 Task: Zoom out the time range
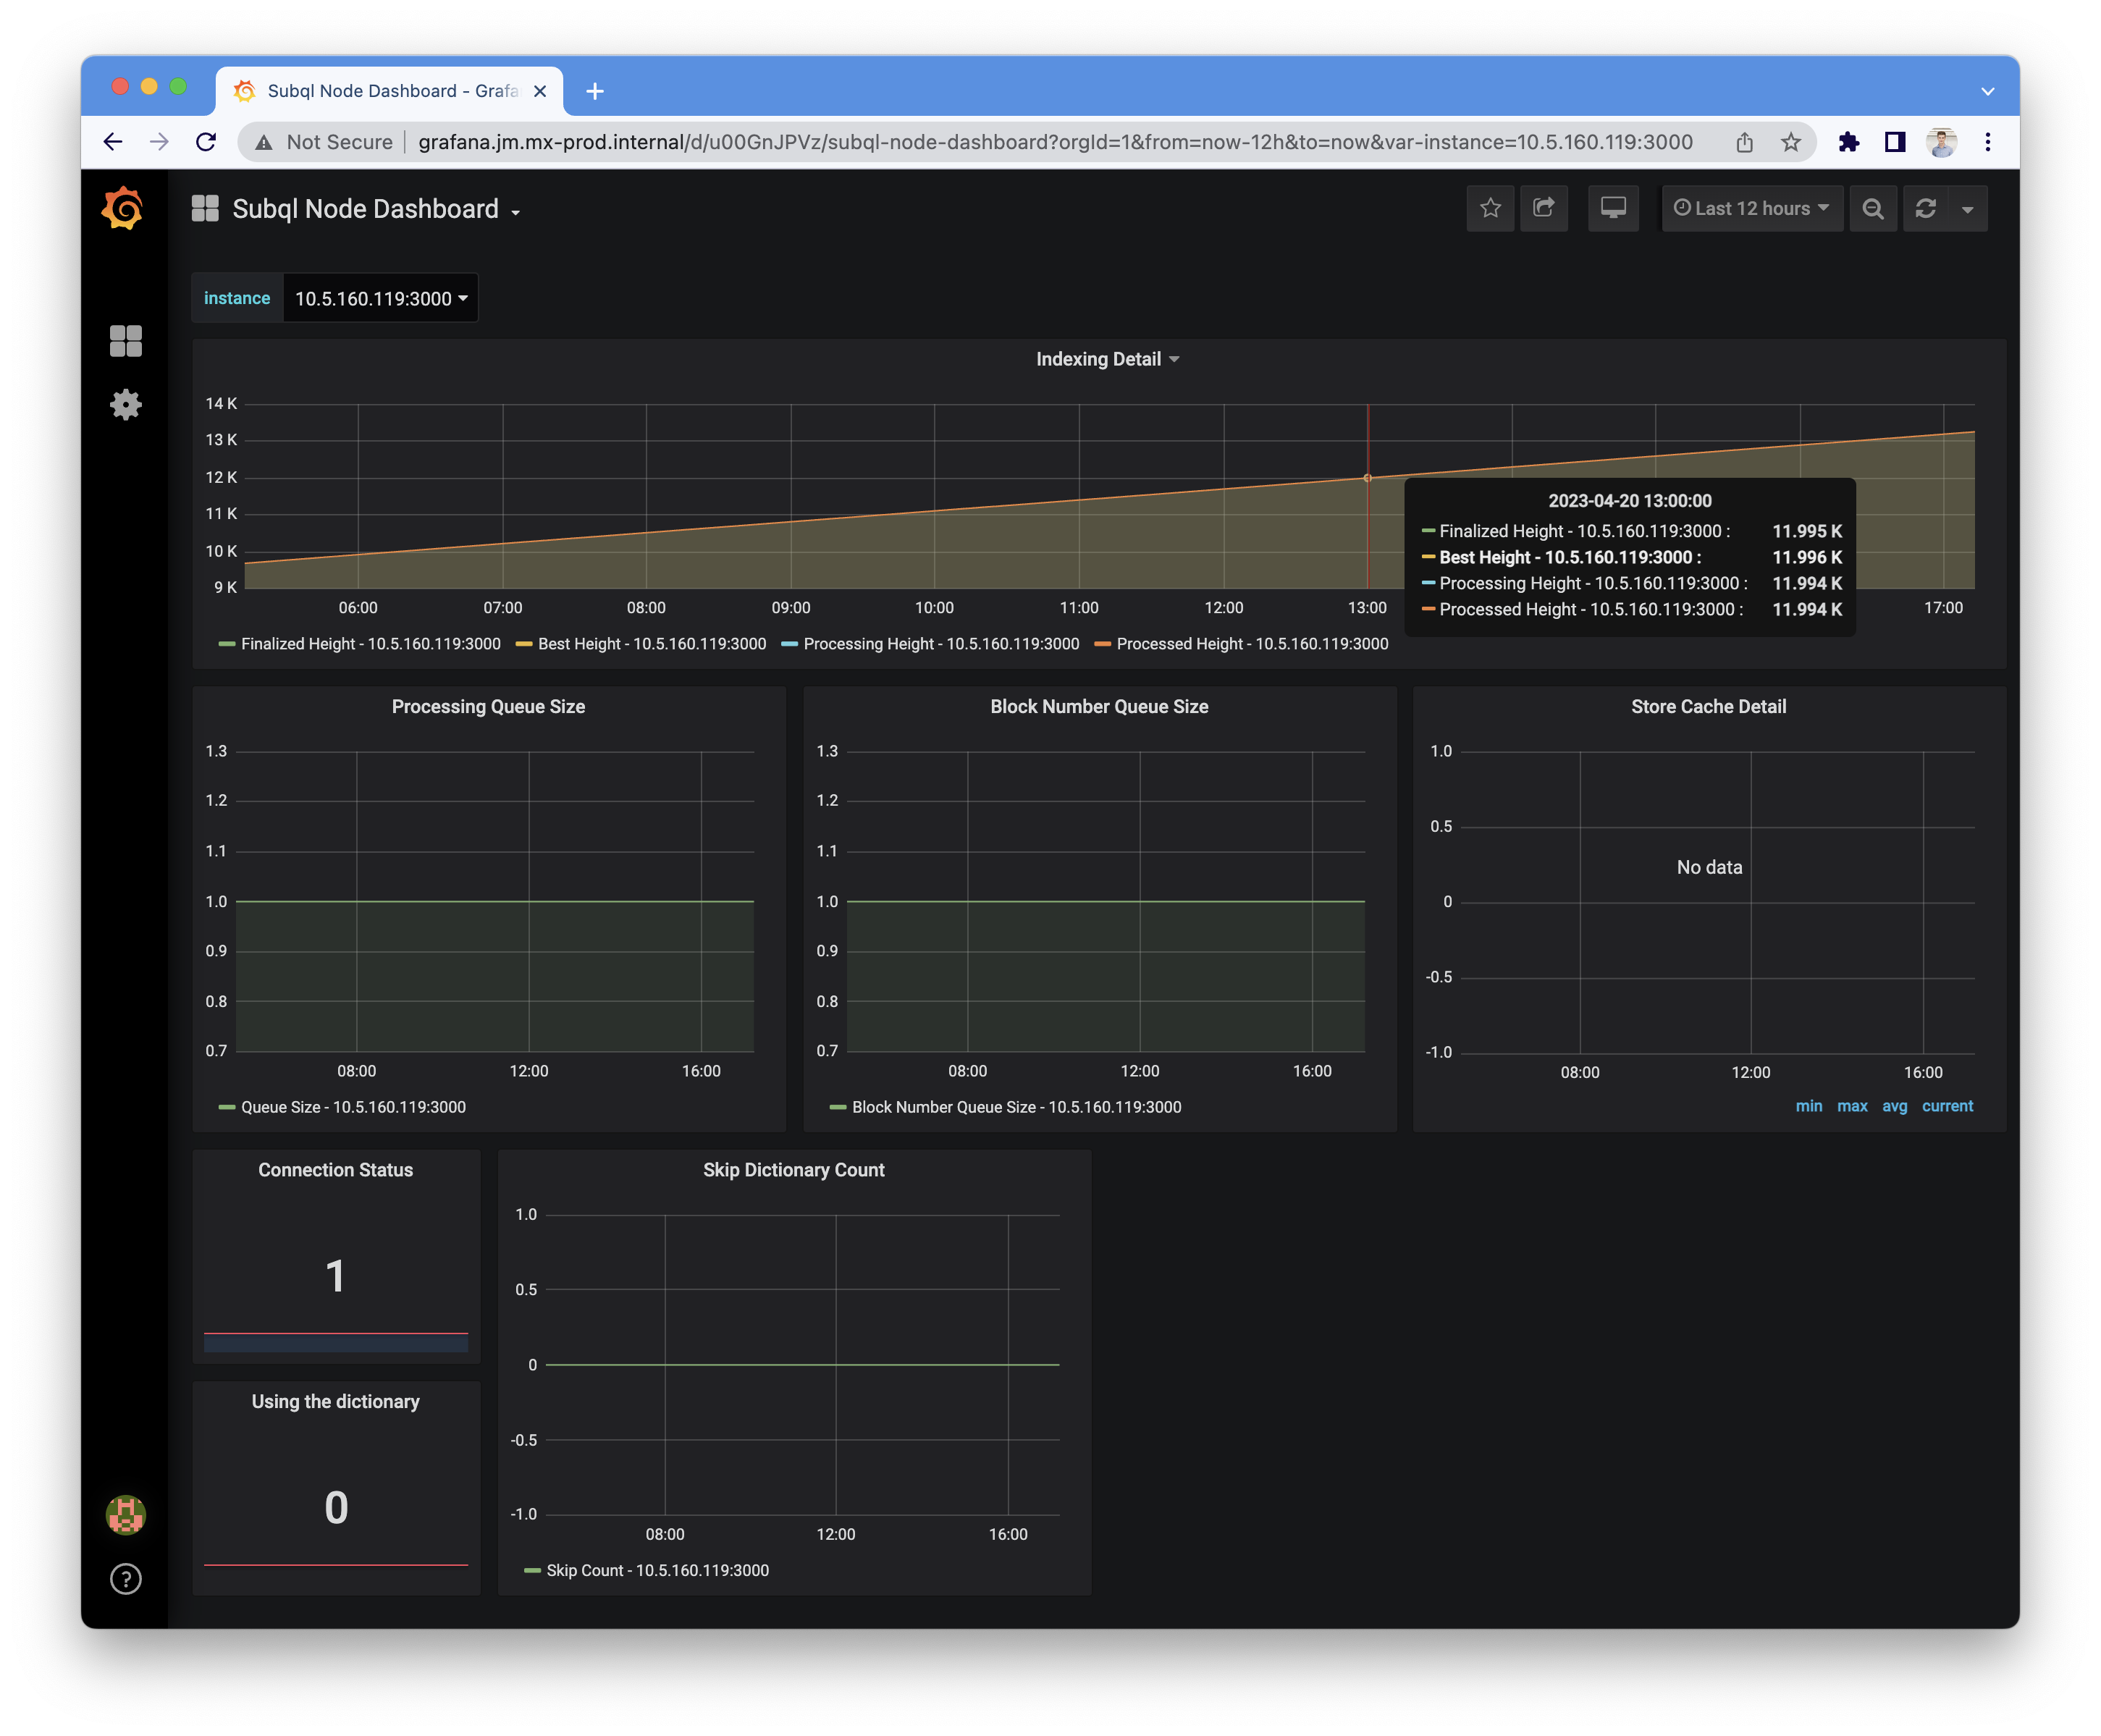[1873, 208]
